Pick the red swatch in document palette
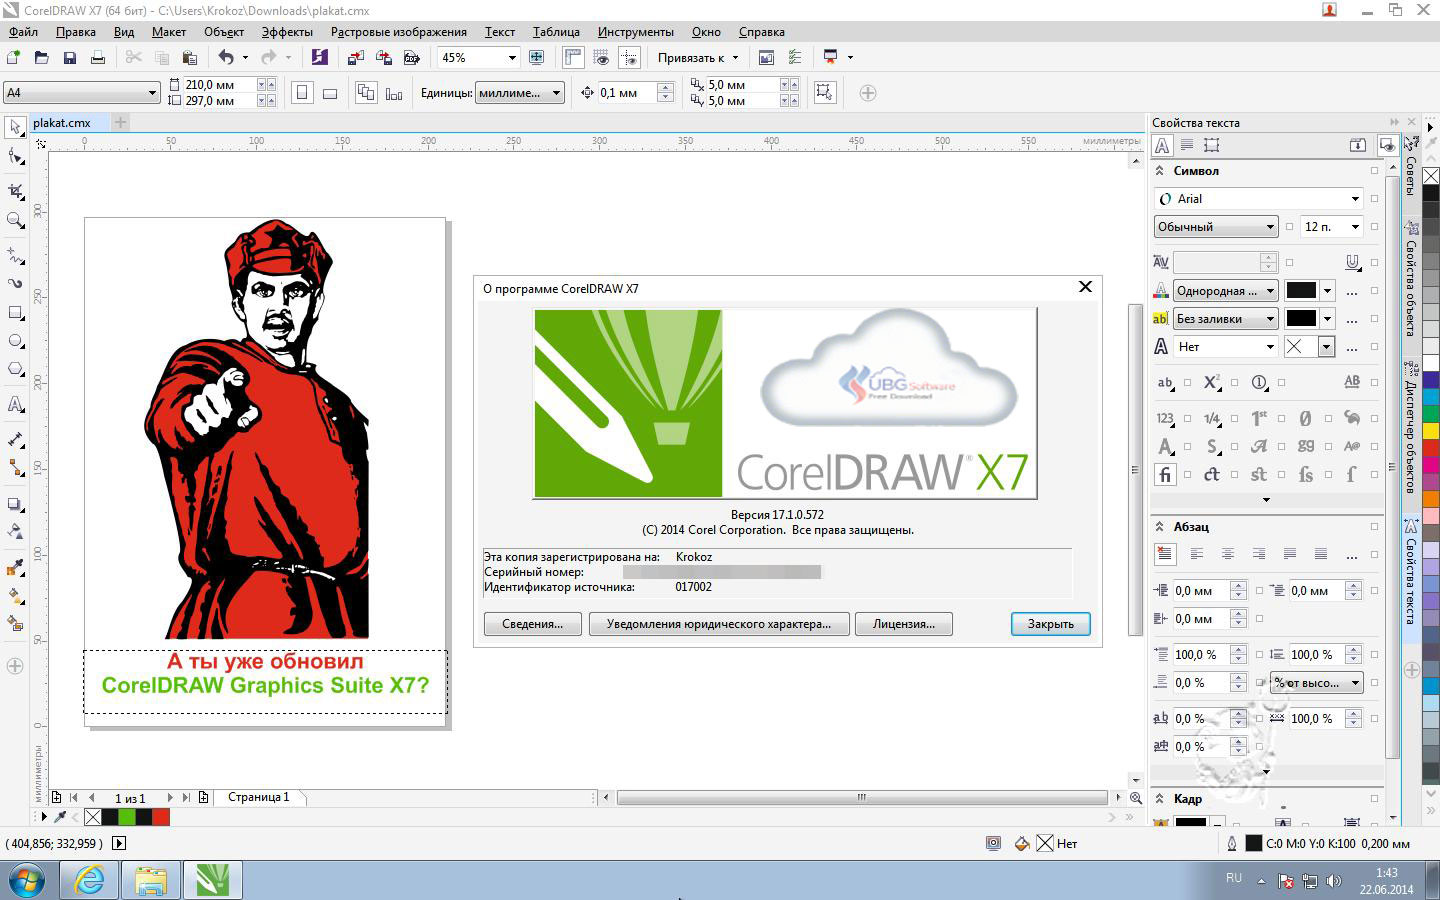 tap(161, 817)
